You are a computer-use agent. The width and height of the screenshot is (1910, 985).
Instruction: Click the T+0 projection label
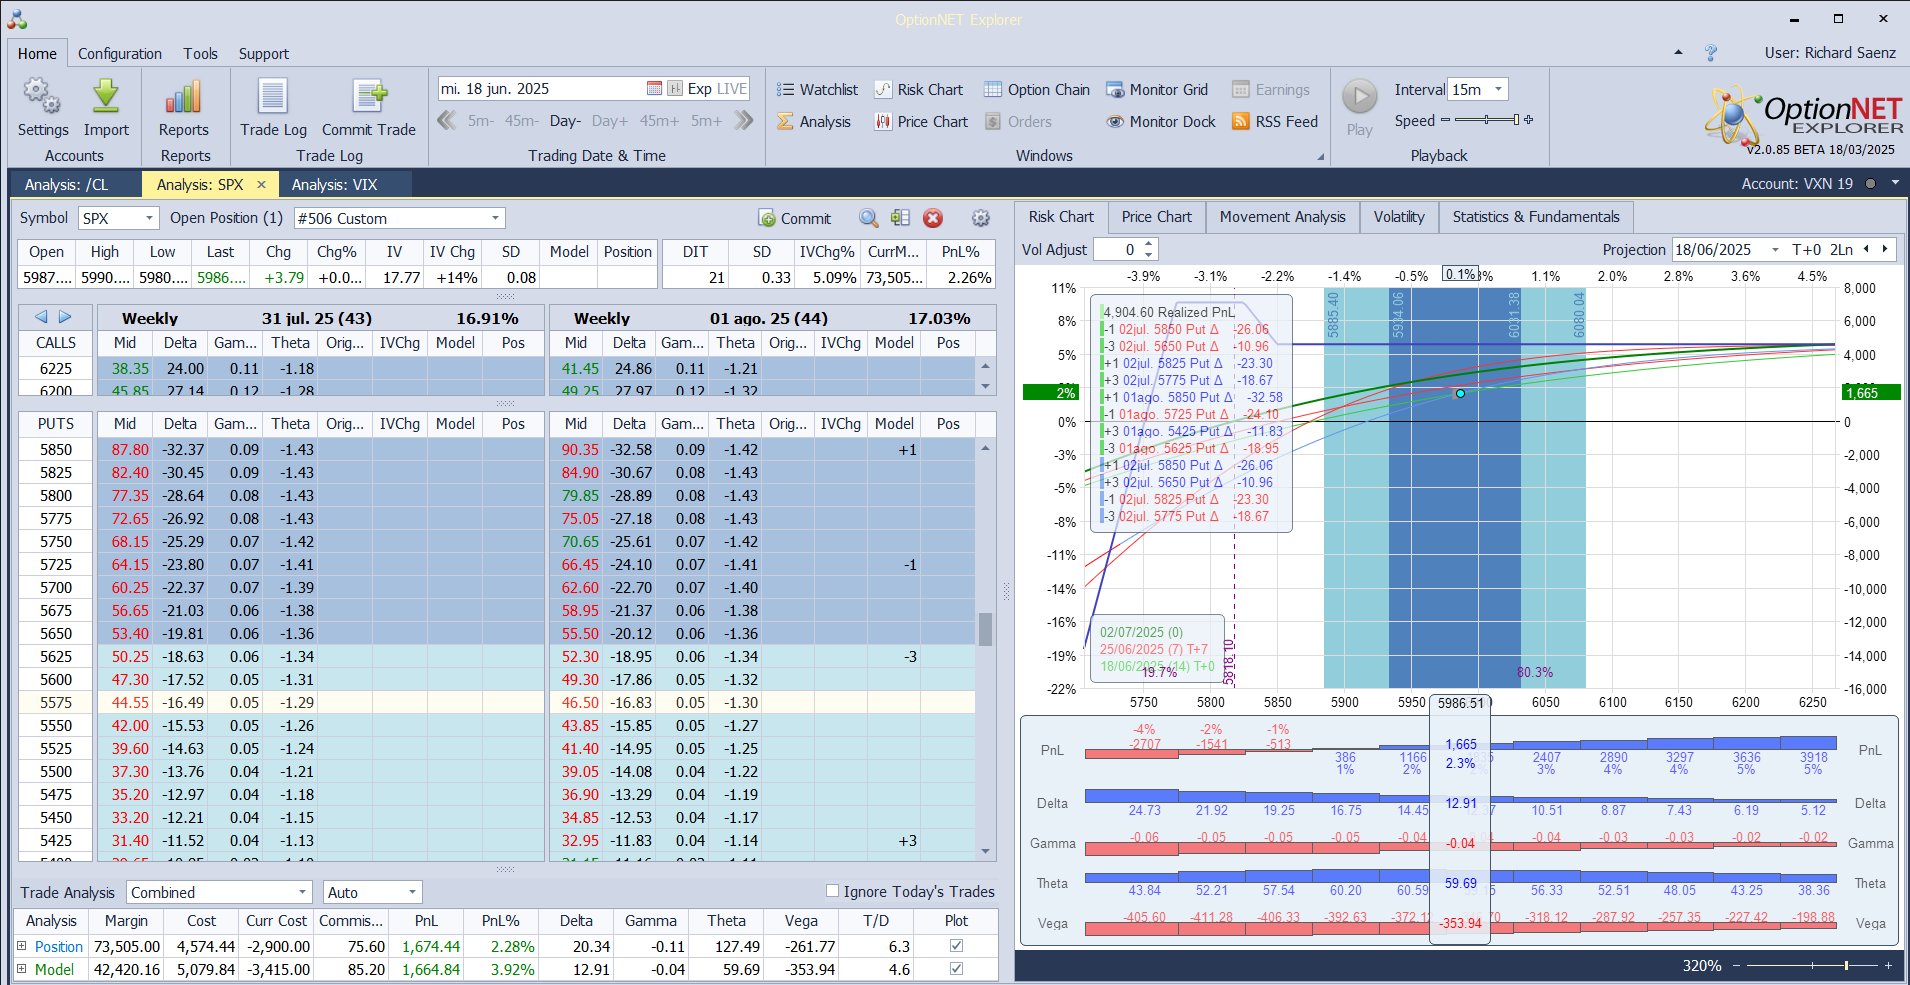[x=1806, y=250]
